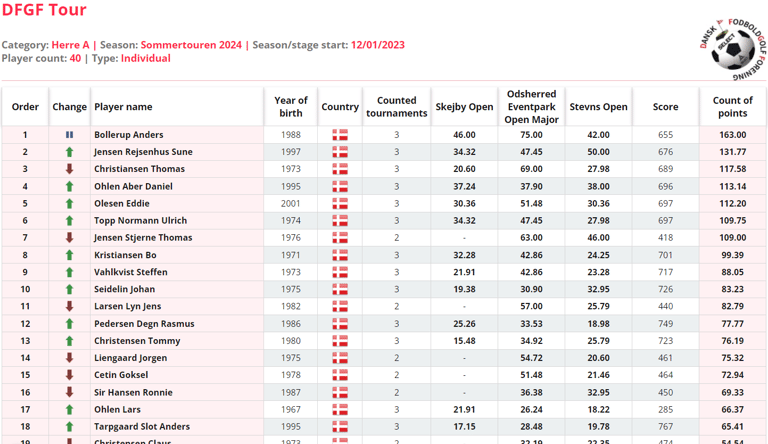Click the down arrow for Cetin Goksel
This screenshot has height=444, width=768.
70,375
